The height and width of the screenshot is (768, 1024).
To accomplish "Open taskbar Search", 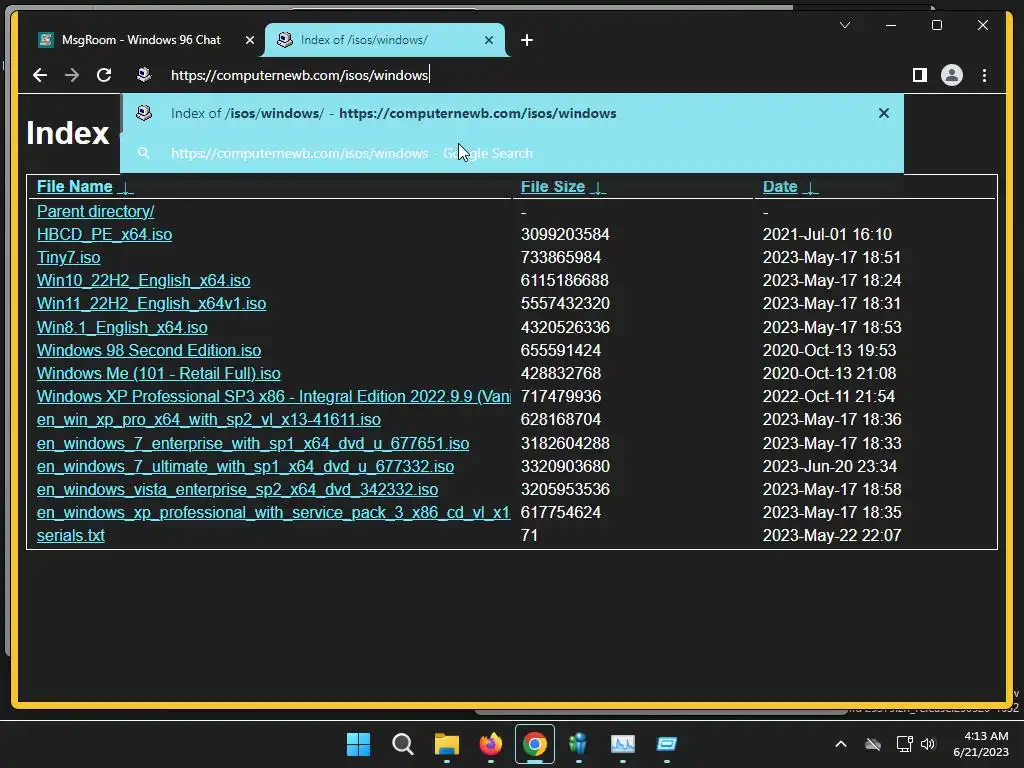I will (402, 744).
